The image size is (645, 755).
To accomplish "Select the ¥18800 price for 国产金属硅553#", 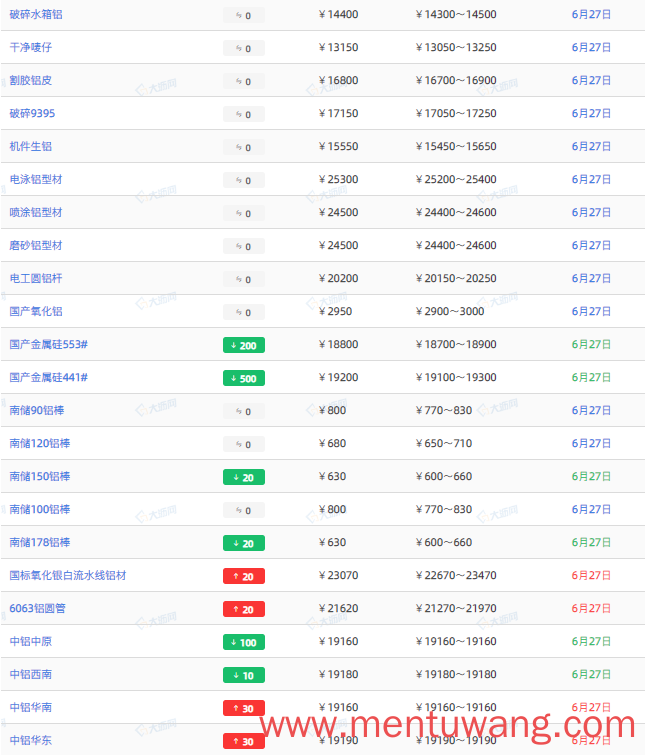I will pyautogui.click(x=338, y=344).
